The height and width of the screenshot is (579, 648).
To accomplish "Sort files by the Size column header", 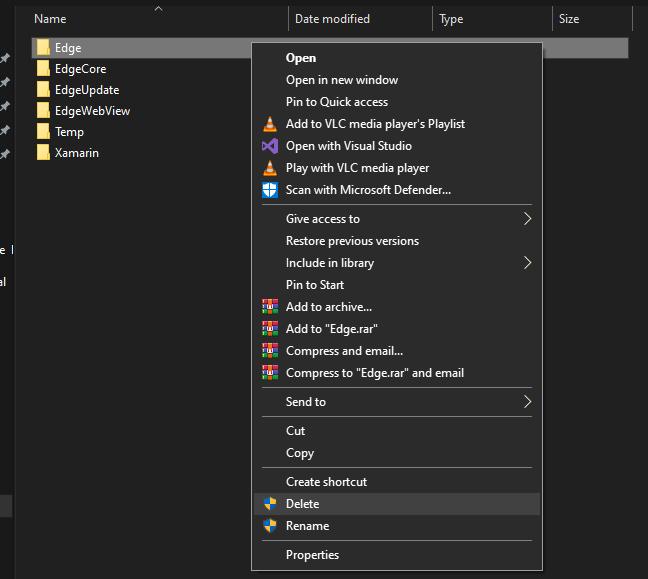I will [569, 19].
